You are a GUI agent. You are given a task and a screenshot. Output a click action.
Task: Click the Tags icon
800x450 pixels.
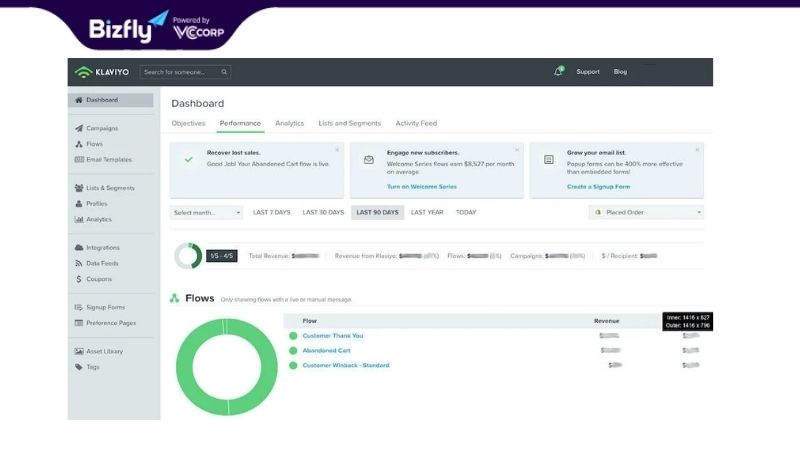coord(79,367)
